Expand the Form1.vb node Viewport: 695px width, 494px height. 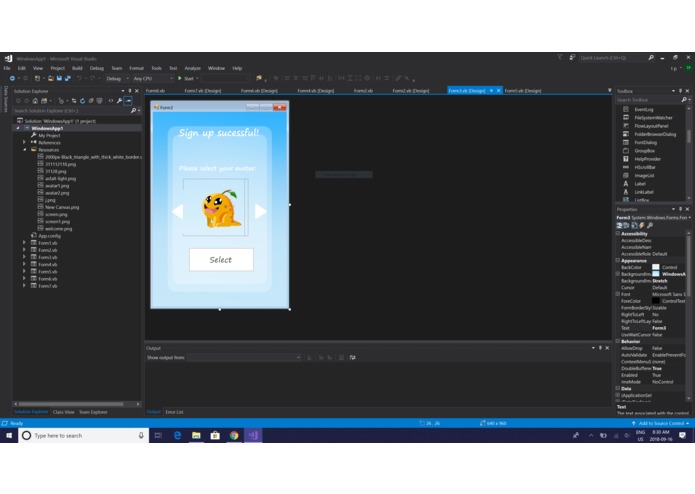tap(24, 243)
